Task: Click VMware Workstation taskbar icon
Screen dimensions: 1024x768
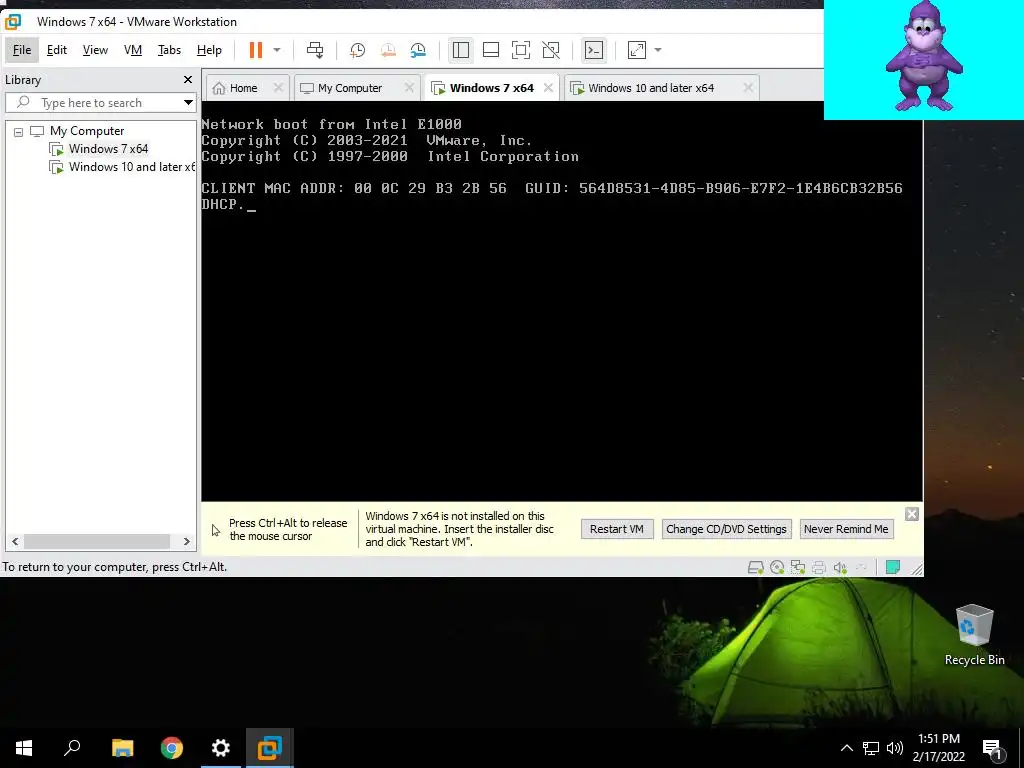Action: (x=270, y=748)
